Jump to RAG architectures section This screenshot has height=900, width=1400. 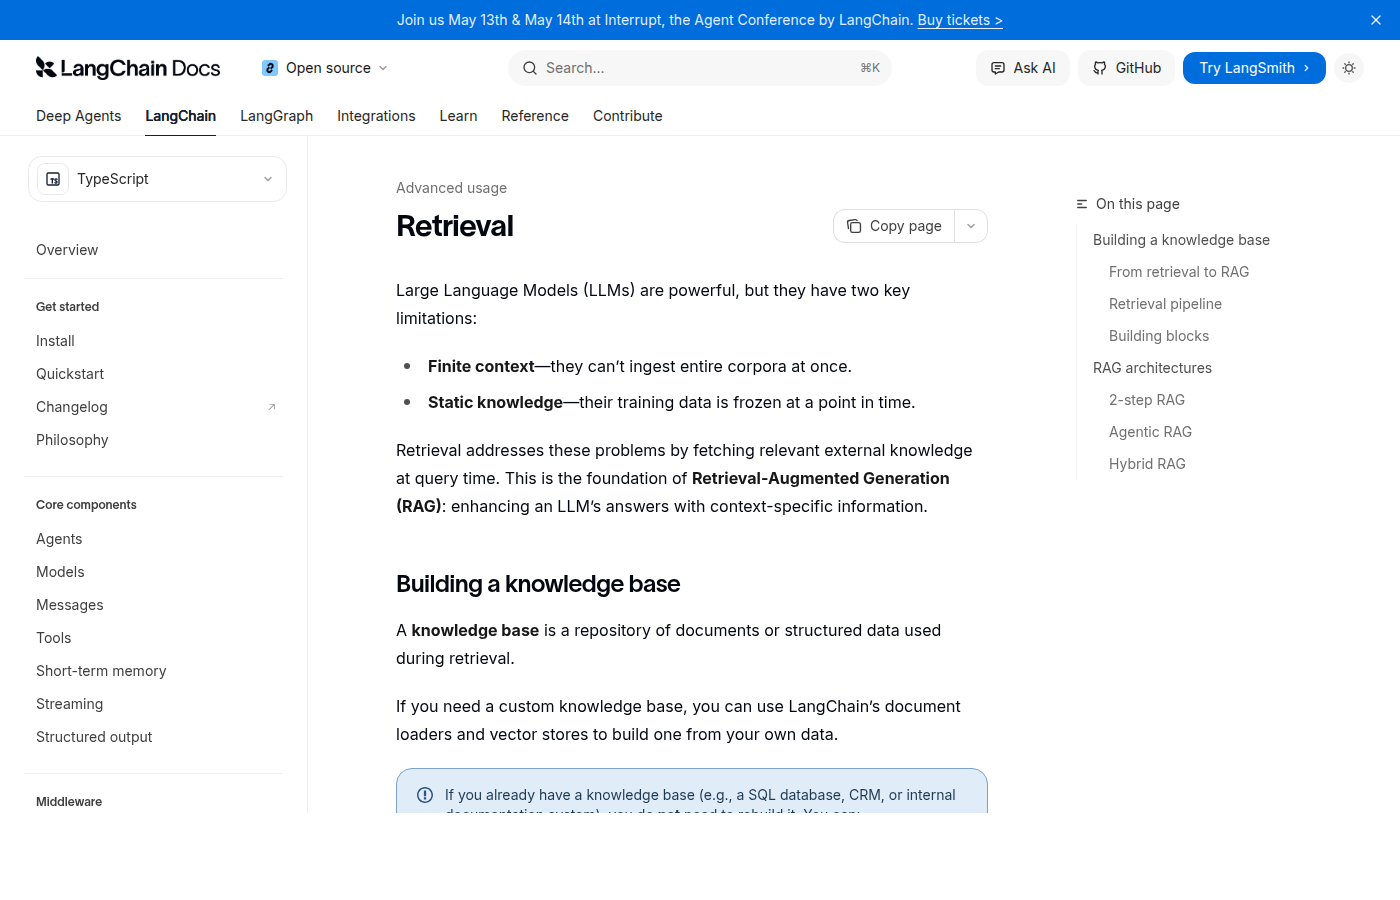pyautogui.click(x=1152, y=368)
